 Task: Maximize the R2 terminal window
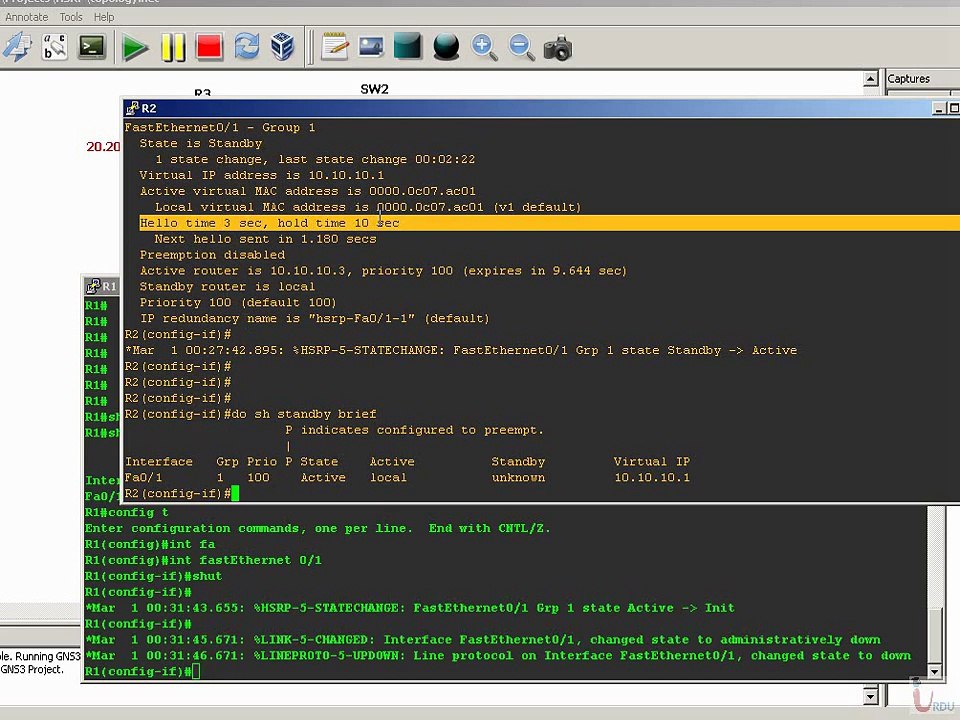tap(954, 108)
